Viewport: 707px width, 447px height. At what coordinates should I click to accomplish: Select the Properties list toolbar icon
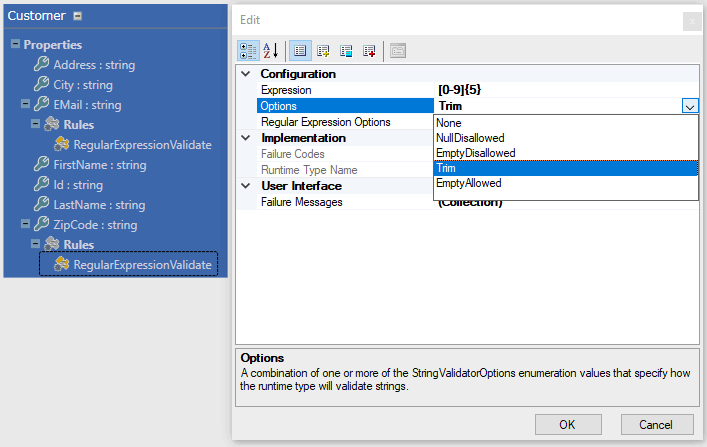tap(300, 51)
